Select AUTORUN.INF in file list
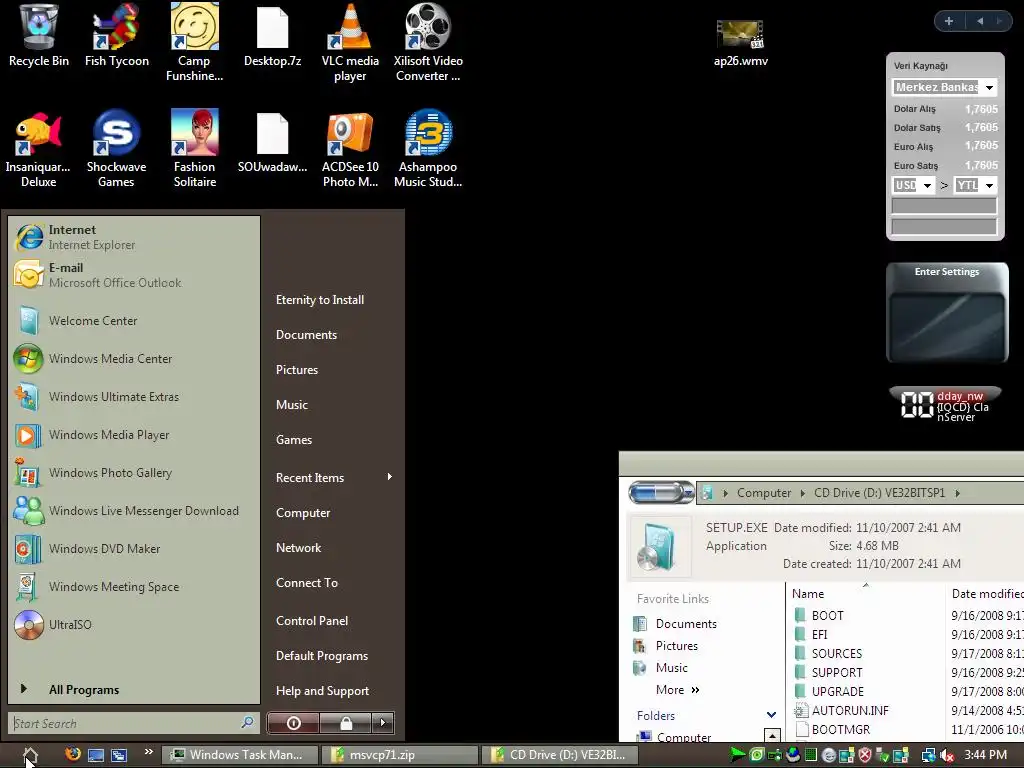 pyautogui.click(x=841, y=710)
